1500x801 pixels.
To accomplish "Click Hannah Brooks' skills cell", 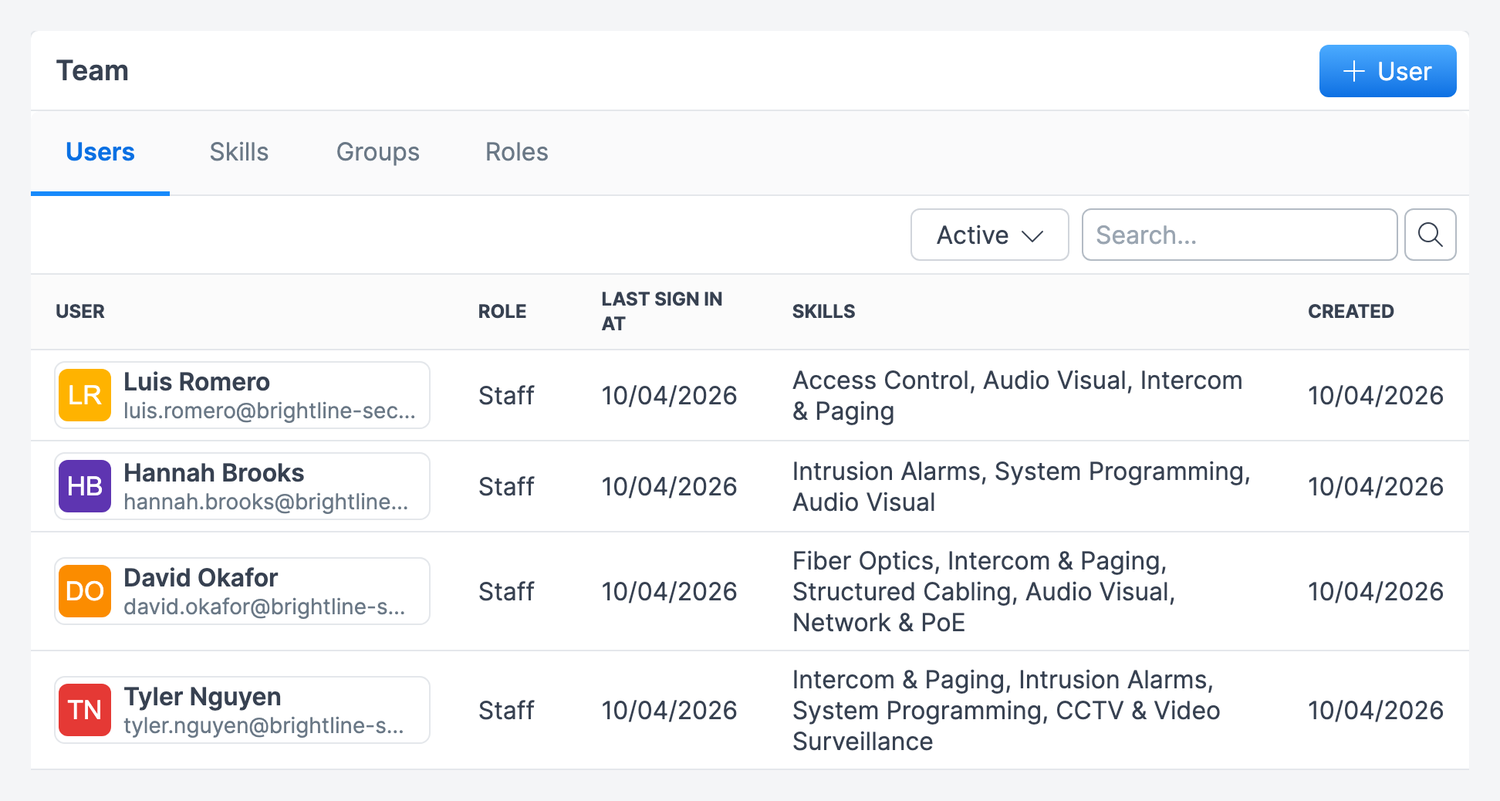I will (x=1021, y=486).
